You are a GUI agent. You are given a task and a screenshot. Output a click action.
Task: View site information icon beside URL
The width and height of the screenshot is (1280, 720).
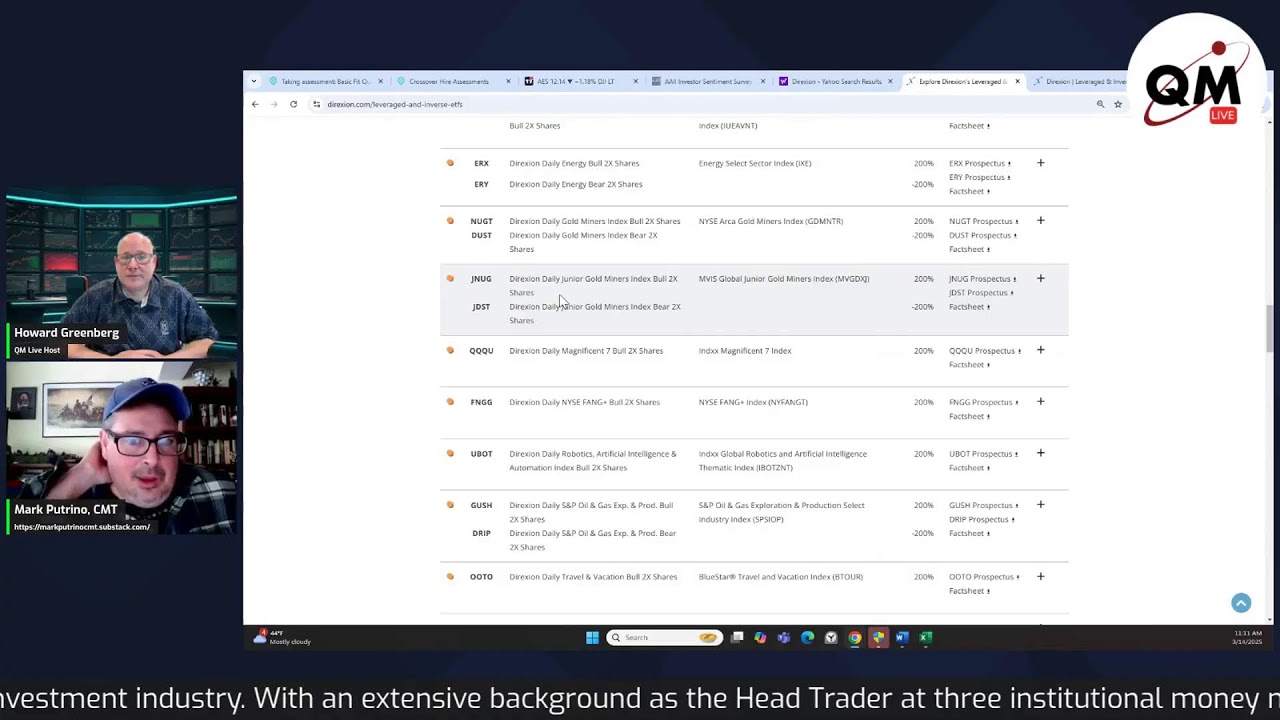coord(316,104)
